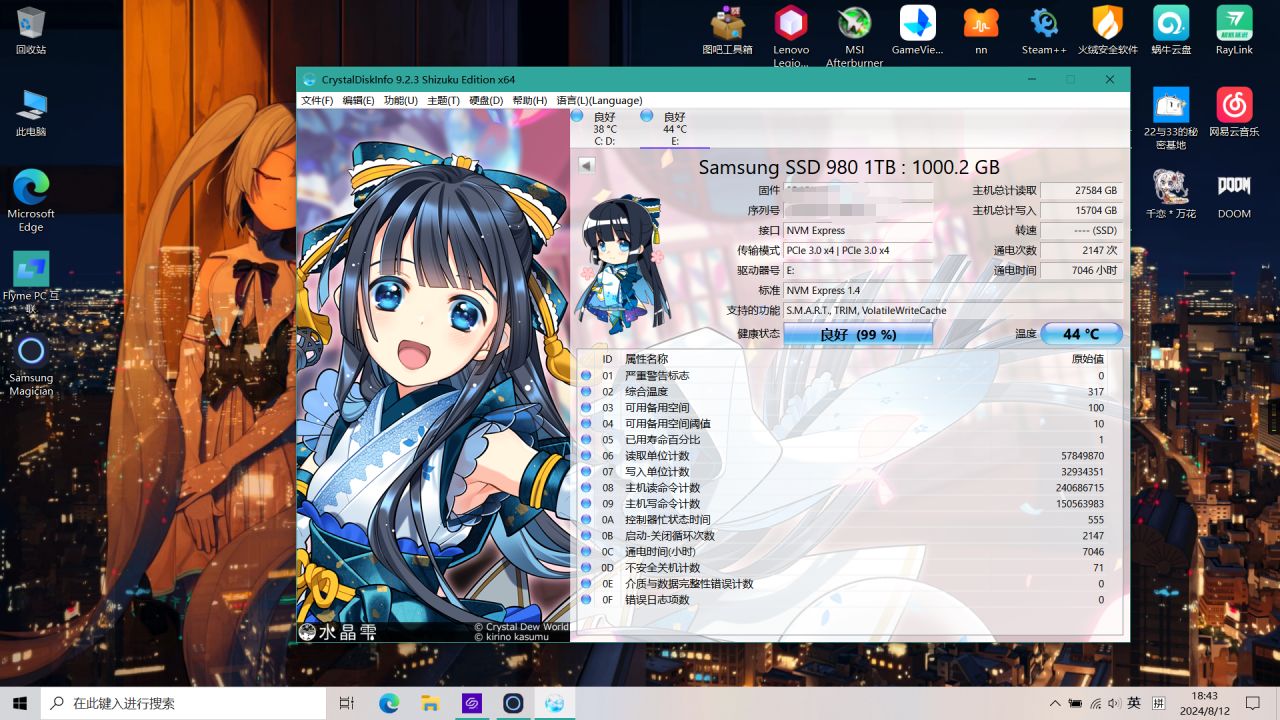The height and width of the screenshot is (720, 1280).
Task: Open the 网易云音乐 desktop shortcut
Action: pyautogui.click(x=1234, y=113)
